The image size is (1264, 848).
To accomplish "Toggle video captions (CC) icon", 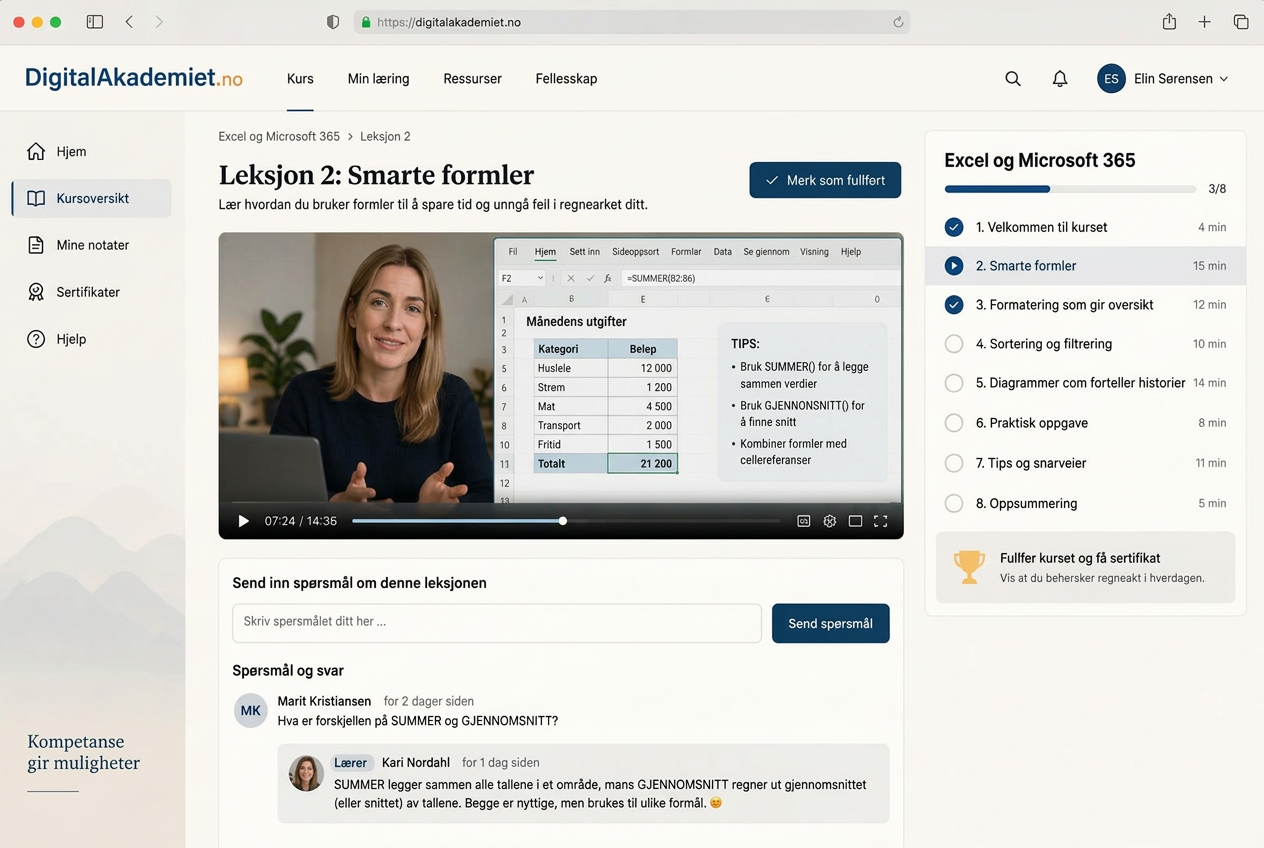I will click(x=803, y=521).
